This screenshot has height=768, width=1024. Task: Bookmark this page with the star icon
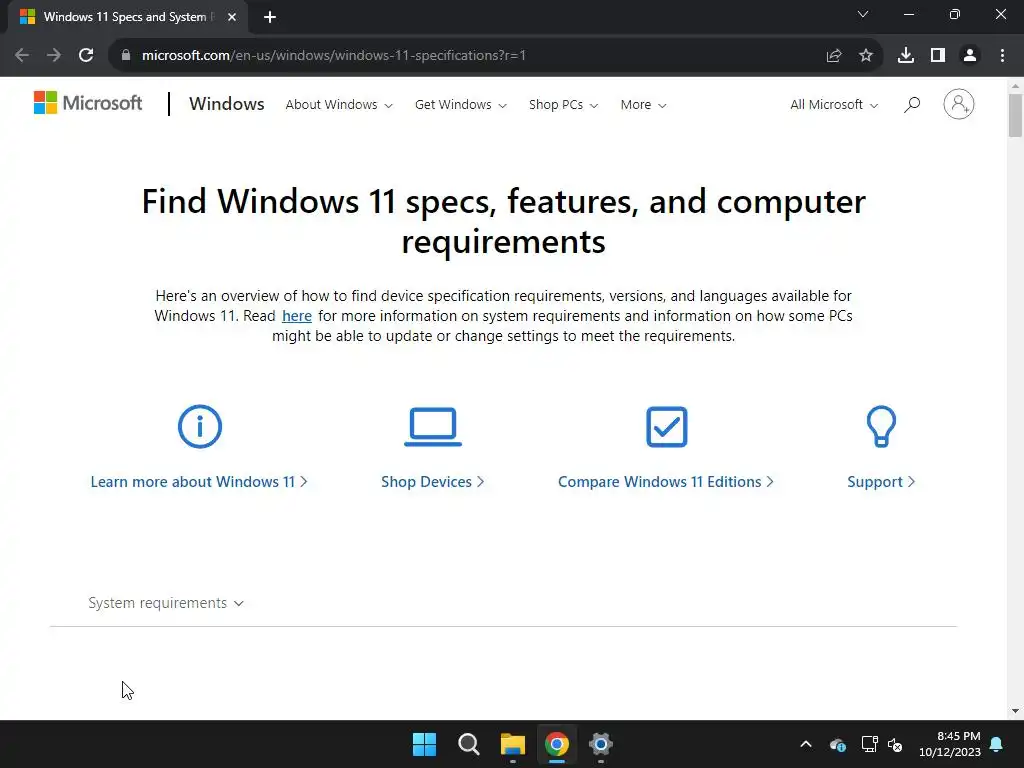pos(866,56)
